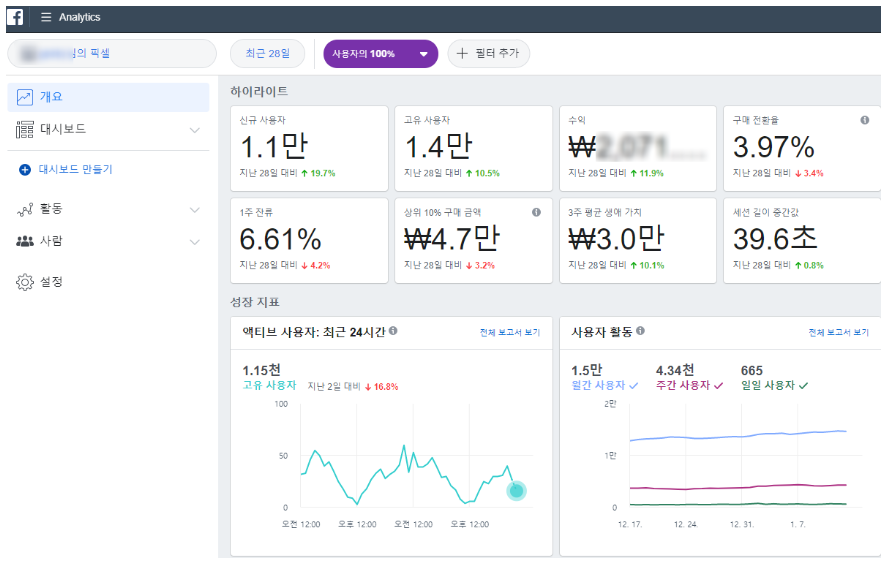893x571 pixels.
Task: Open the 사용자의 100% dropdown
Action: [x=380, y=54]
